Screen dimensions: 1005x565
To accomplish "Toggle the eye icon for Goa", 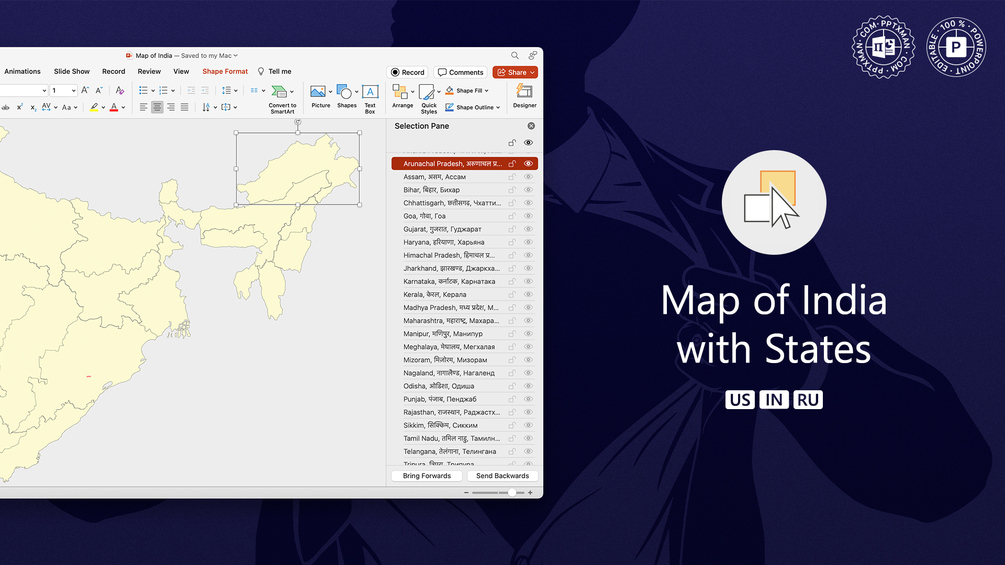I will 528,216.
